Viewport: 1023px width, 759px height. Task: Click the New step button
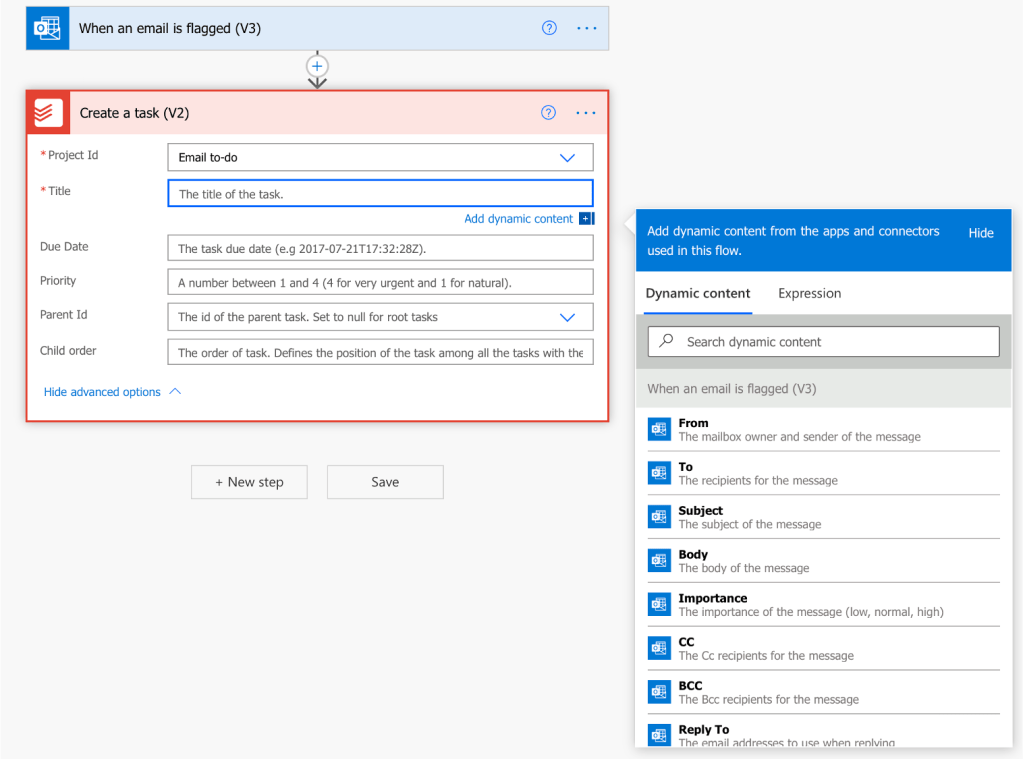tap(248, 482)
